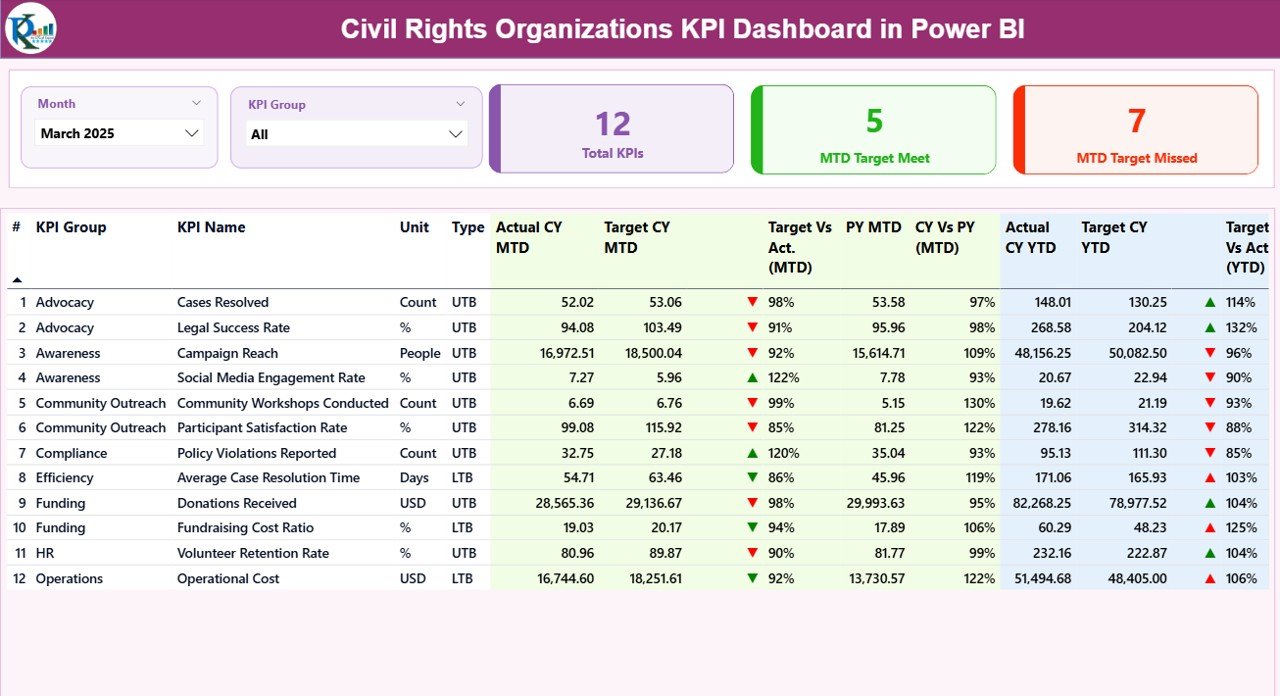Click the green up-triangle for Social Media Engagement MTD
Image resolution: width=1280 pixels, height=696 pixels.
(x=752, y=377)
